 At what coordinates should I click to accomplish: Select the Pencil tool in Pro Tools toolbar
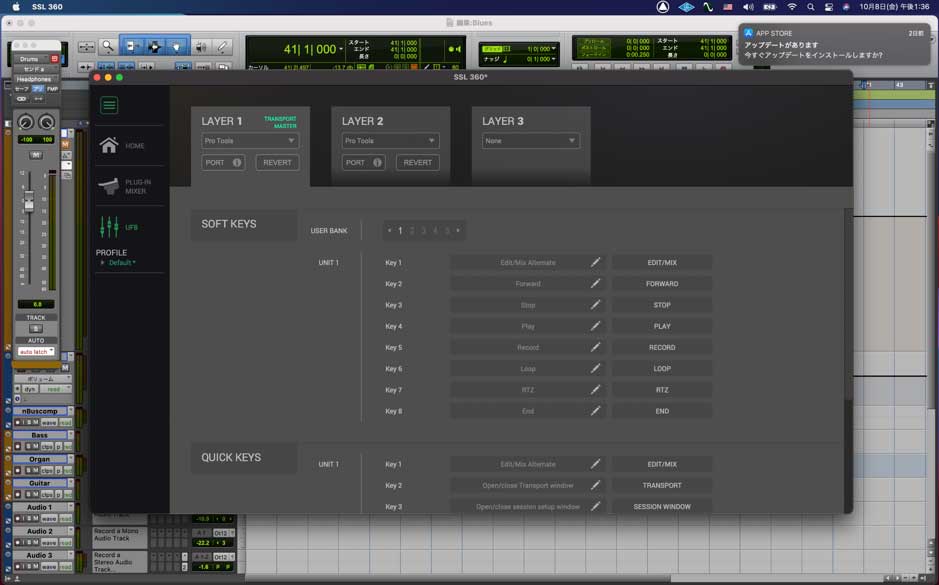point(223,46)
